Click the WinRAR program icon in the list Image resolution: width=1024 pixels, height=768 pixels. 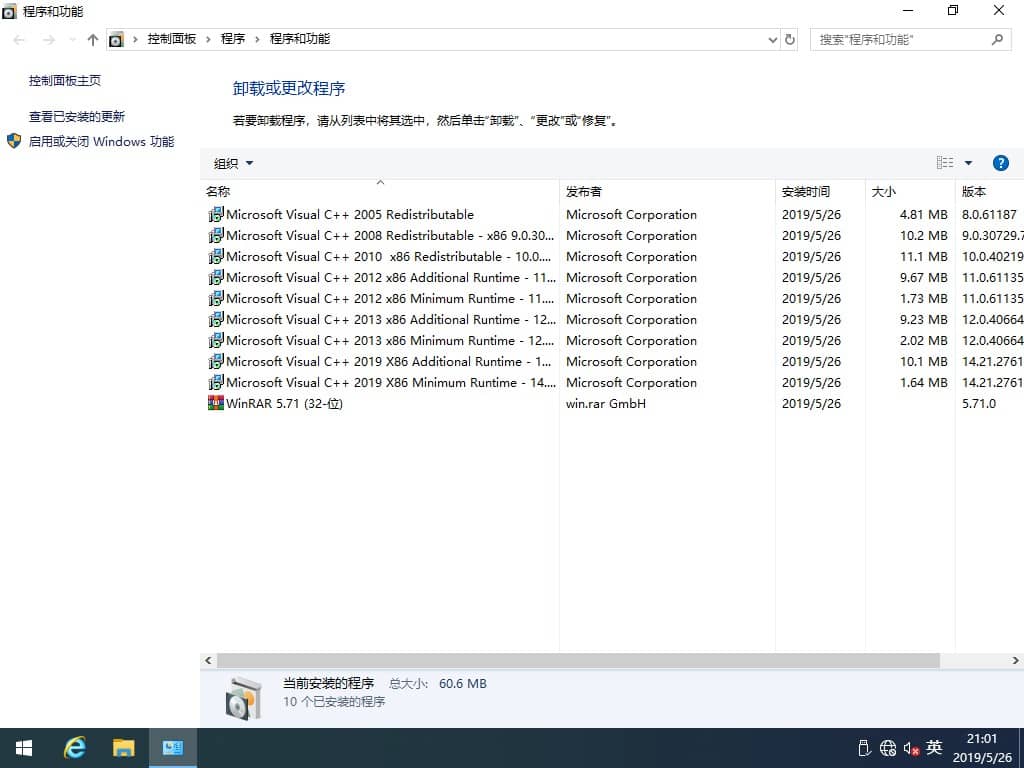point(216,403)
